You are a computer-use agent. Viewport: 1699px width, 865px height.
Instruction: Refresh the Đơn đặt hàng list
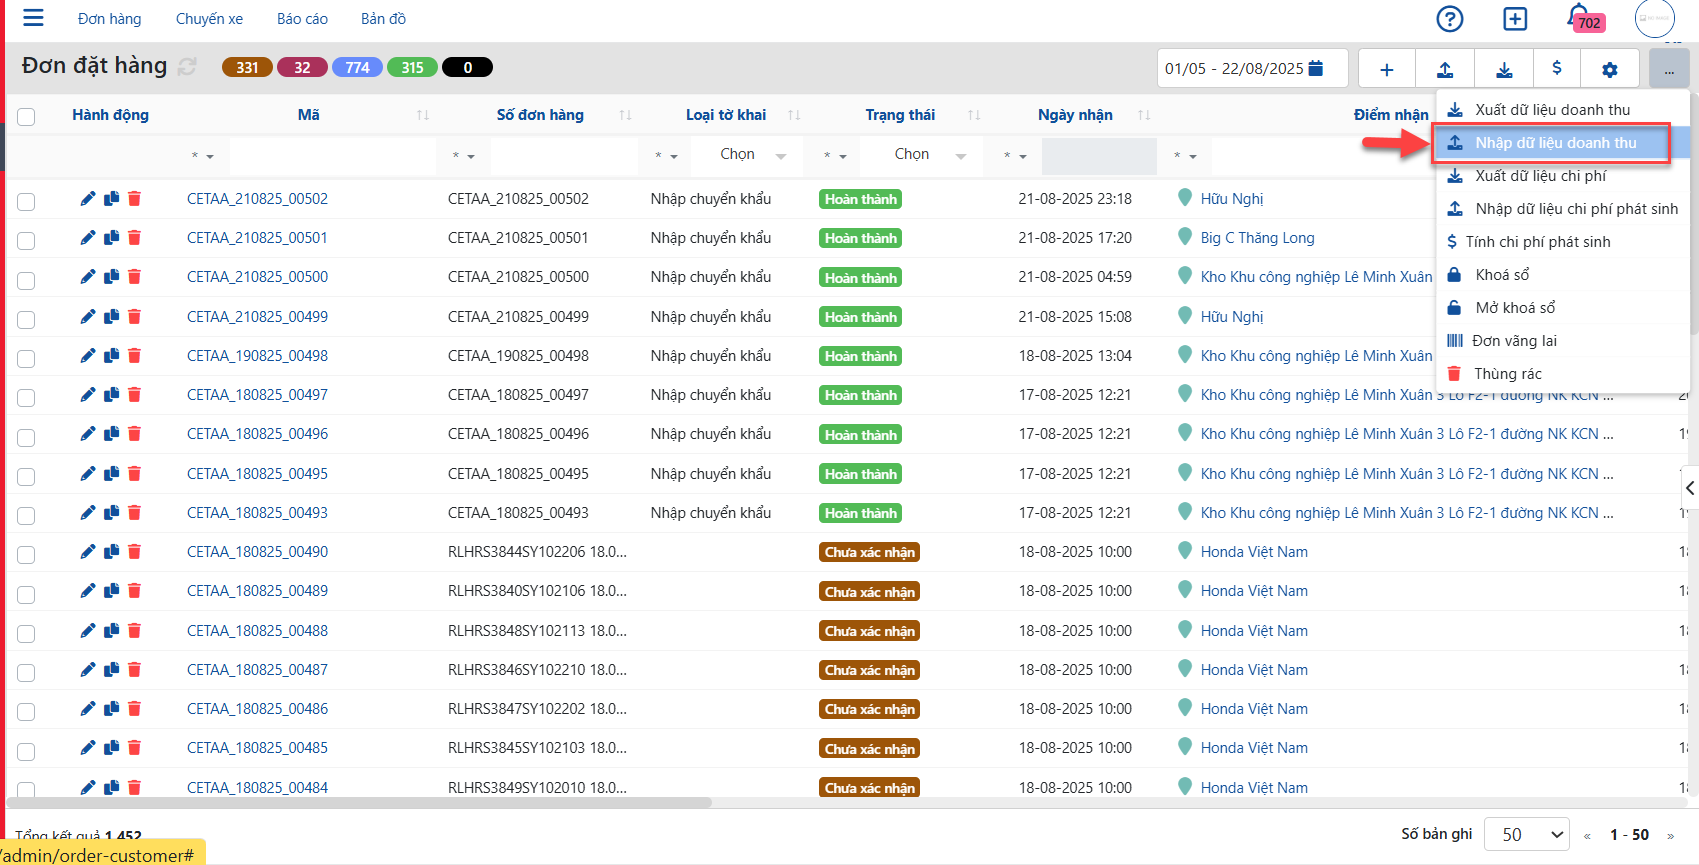tap(187, 67)
